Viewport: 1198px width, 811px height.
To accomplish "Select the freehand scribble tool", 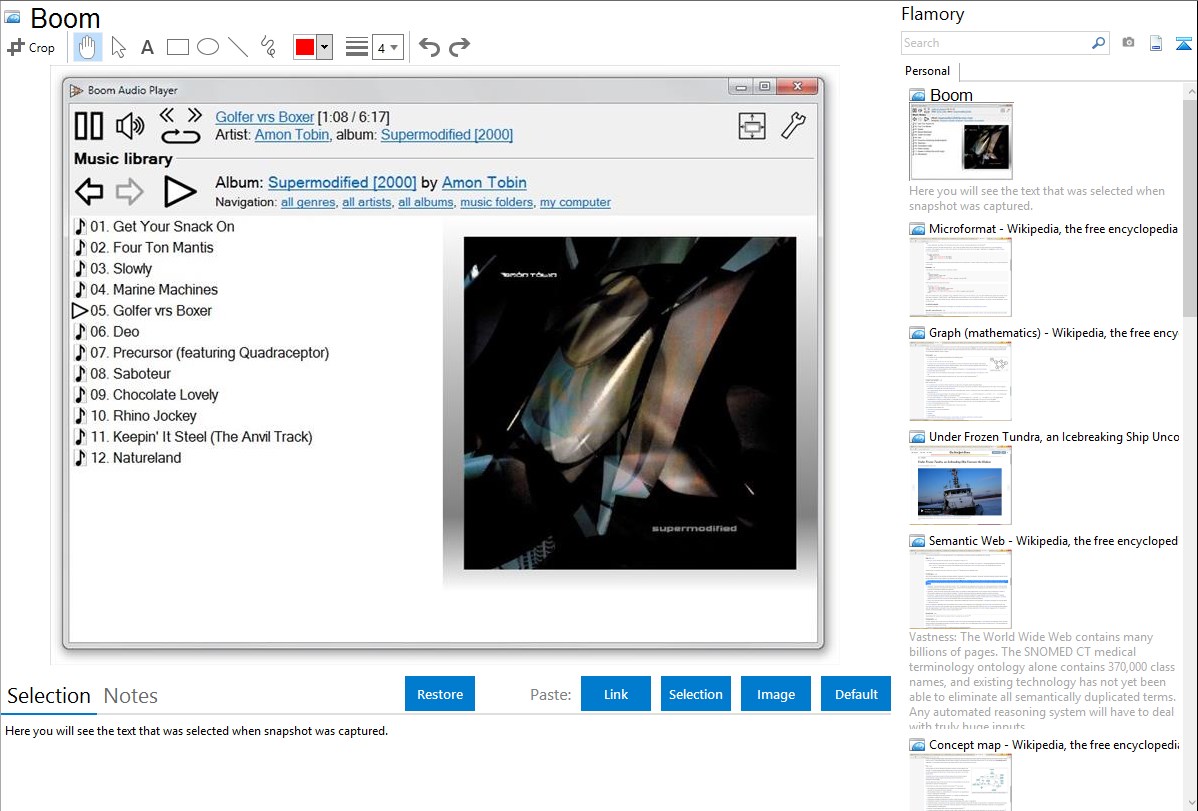I will pos(268,47).
